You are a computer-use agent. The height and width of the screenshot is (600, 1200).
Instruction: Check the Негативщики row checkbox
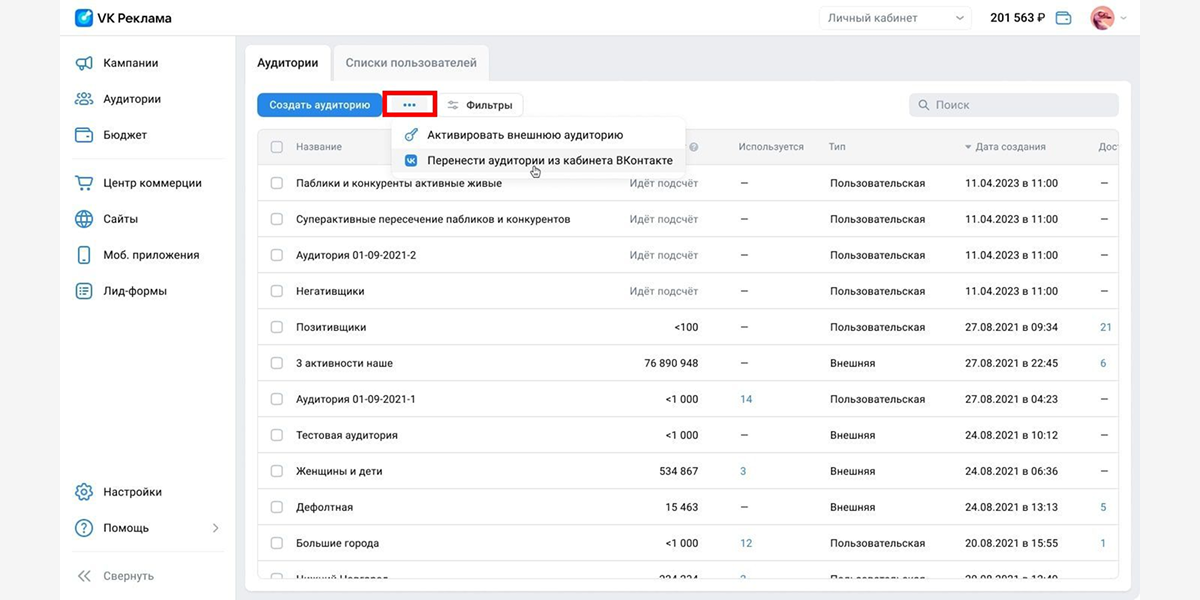[277, 291]
